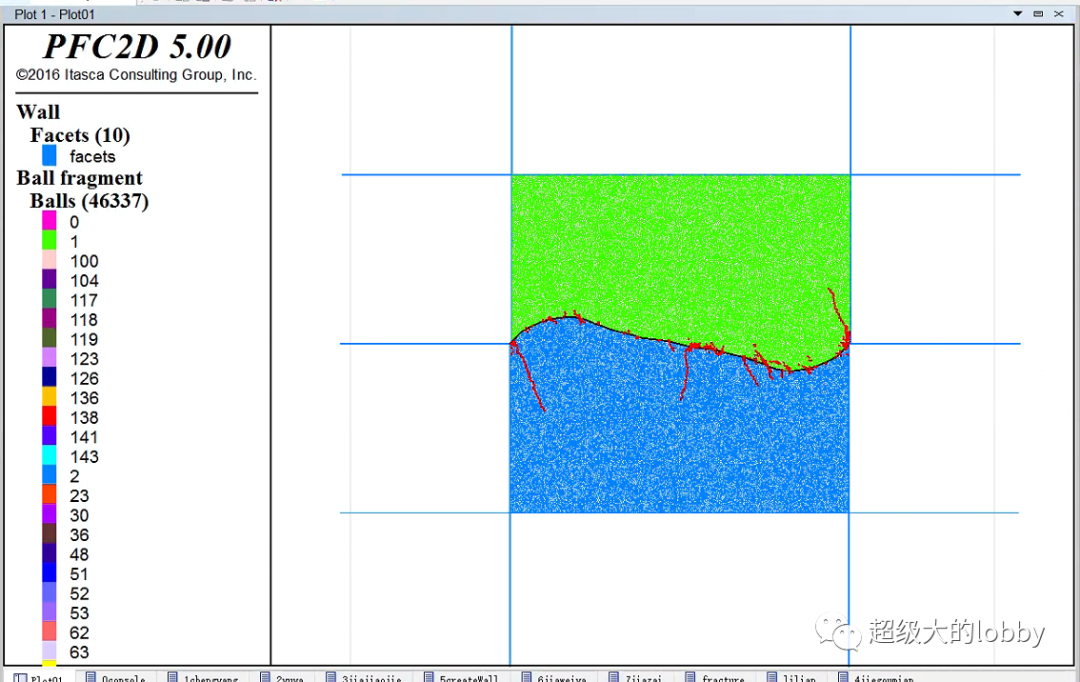Click fragment label '36' in legend
Viewport: 1080px width, 682px height.
click(79, 535)
